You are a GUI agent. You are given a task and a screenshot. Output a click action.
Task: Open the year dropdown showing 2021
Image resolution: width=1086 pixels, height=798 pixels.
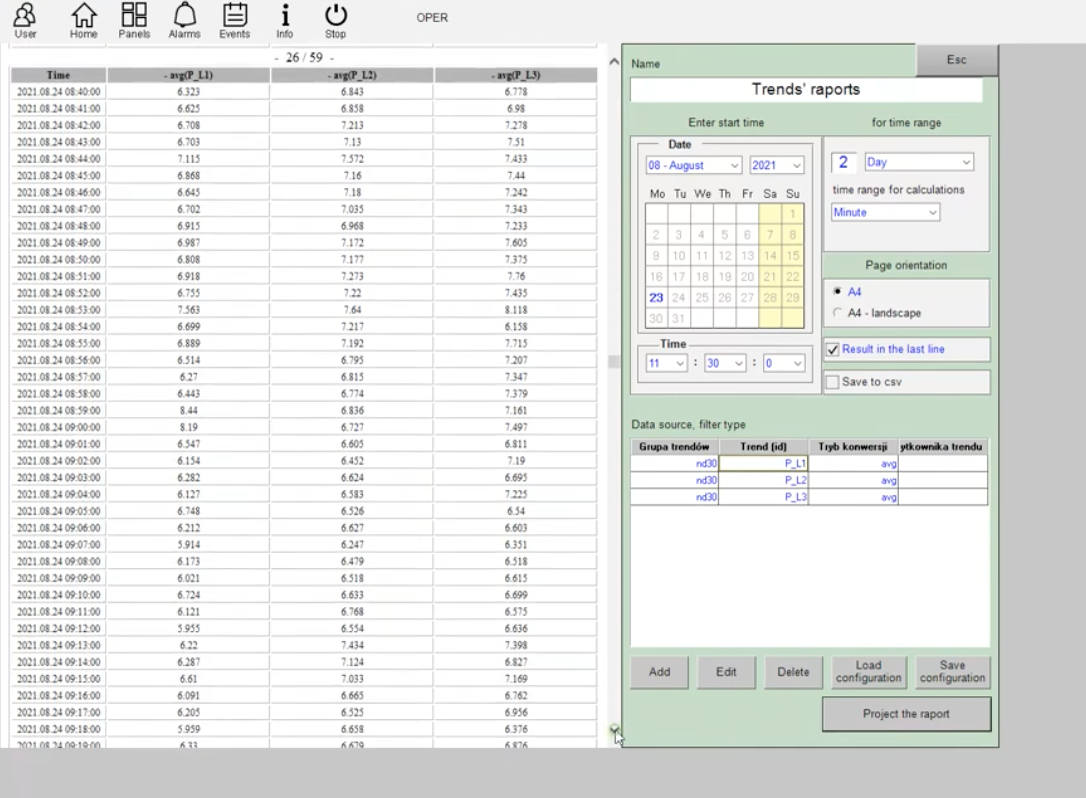pos(776,166)
